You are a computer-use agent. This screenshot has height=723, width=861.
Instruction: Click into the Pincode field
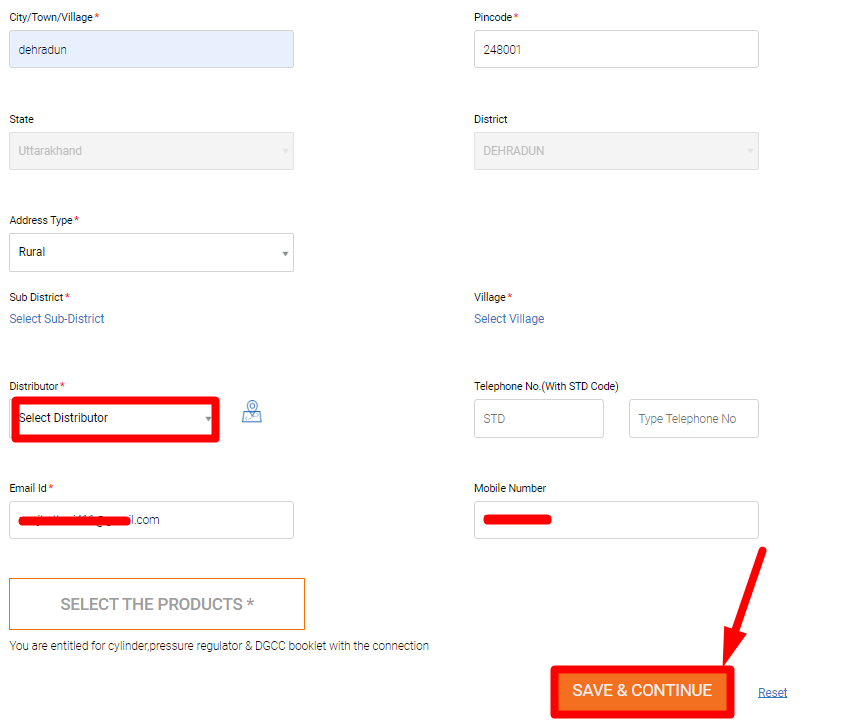615,49
